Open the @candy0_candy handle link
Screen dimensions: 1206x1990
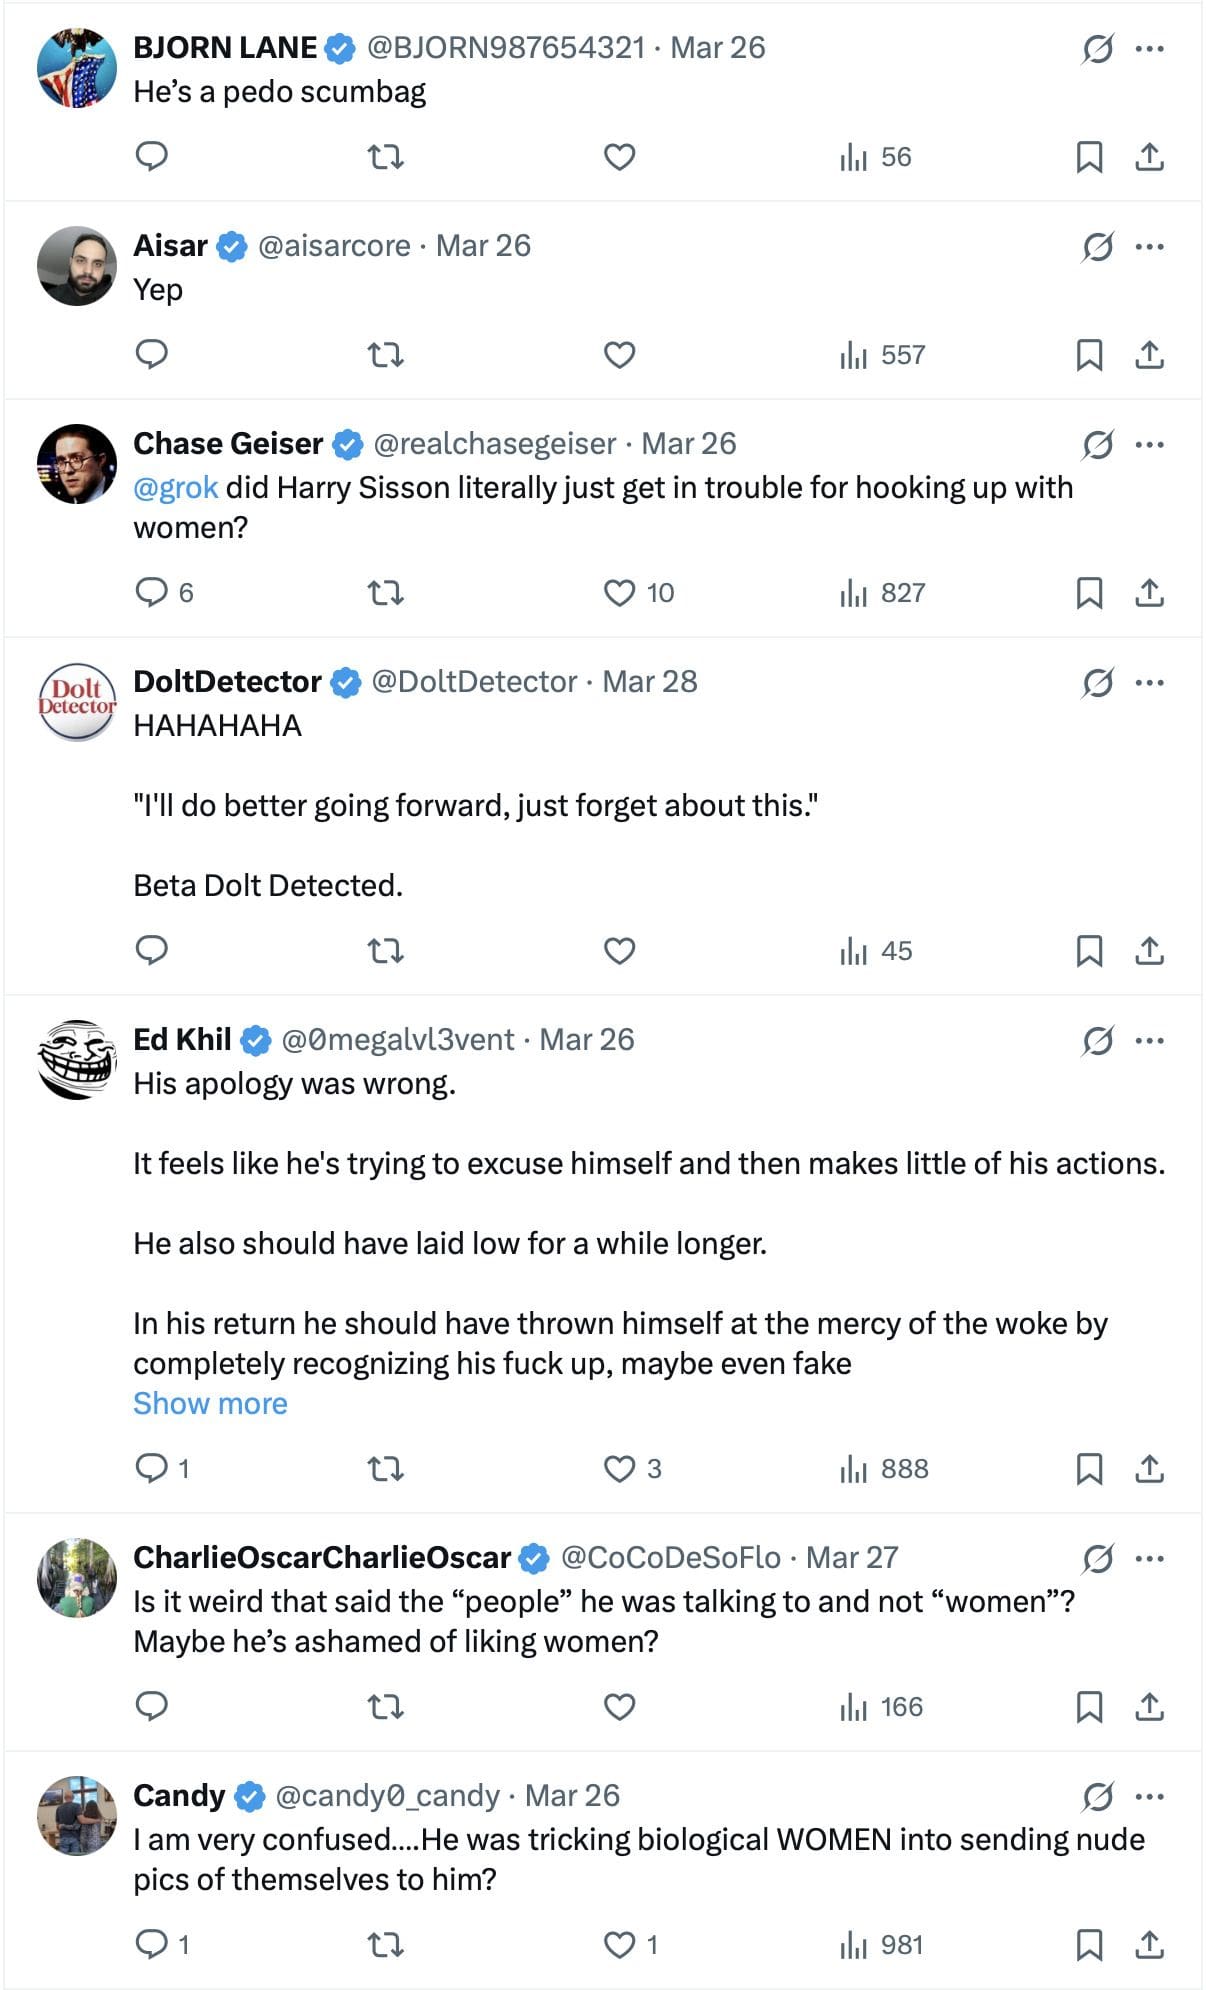pos(387,1796)
